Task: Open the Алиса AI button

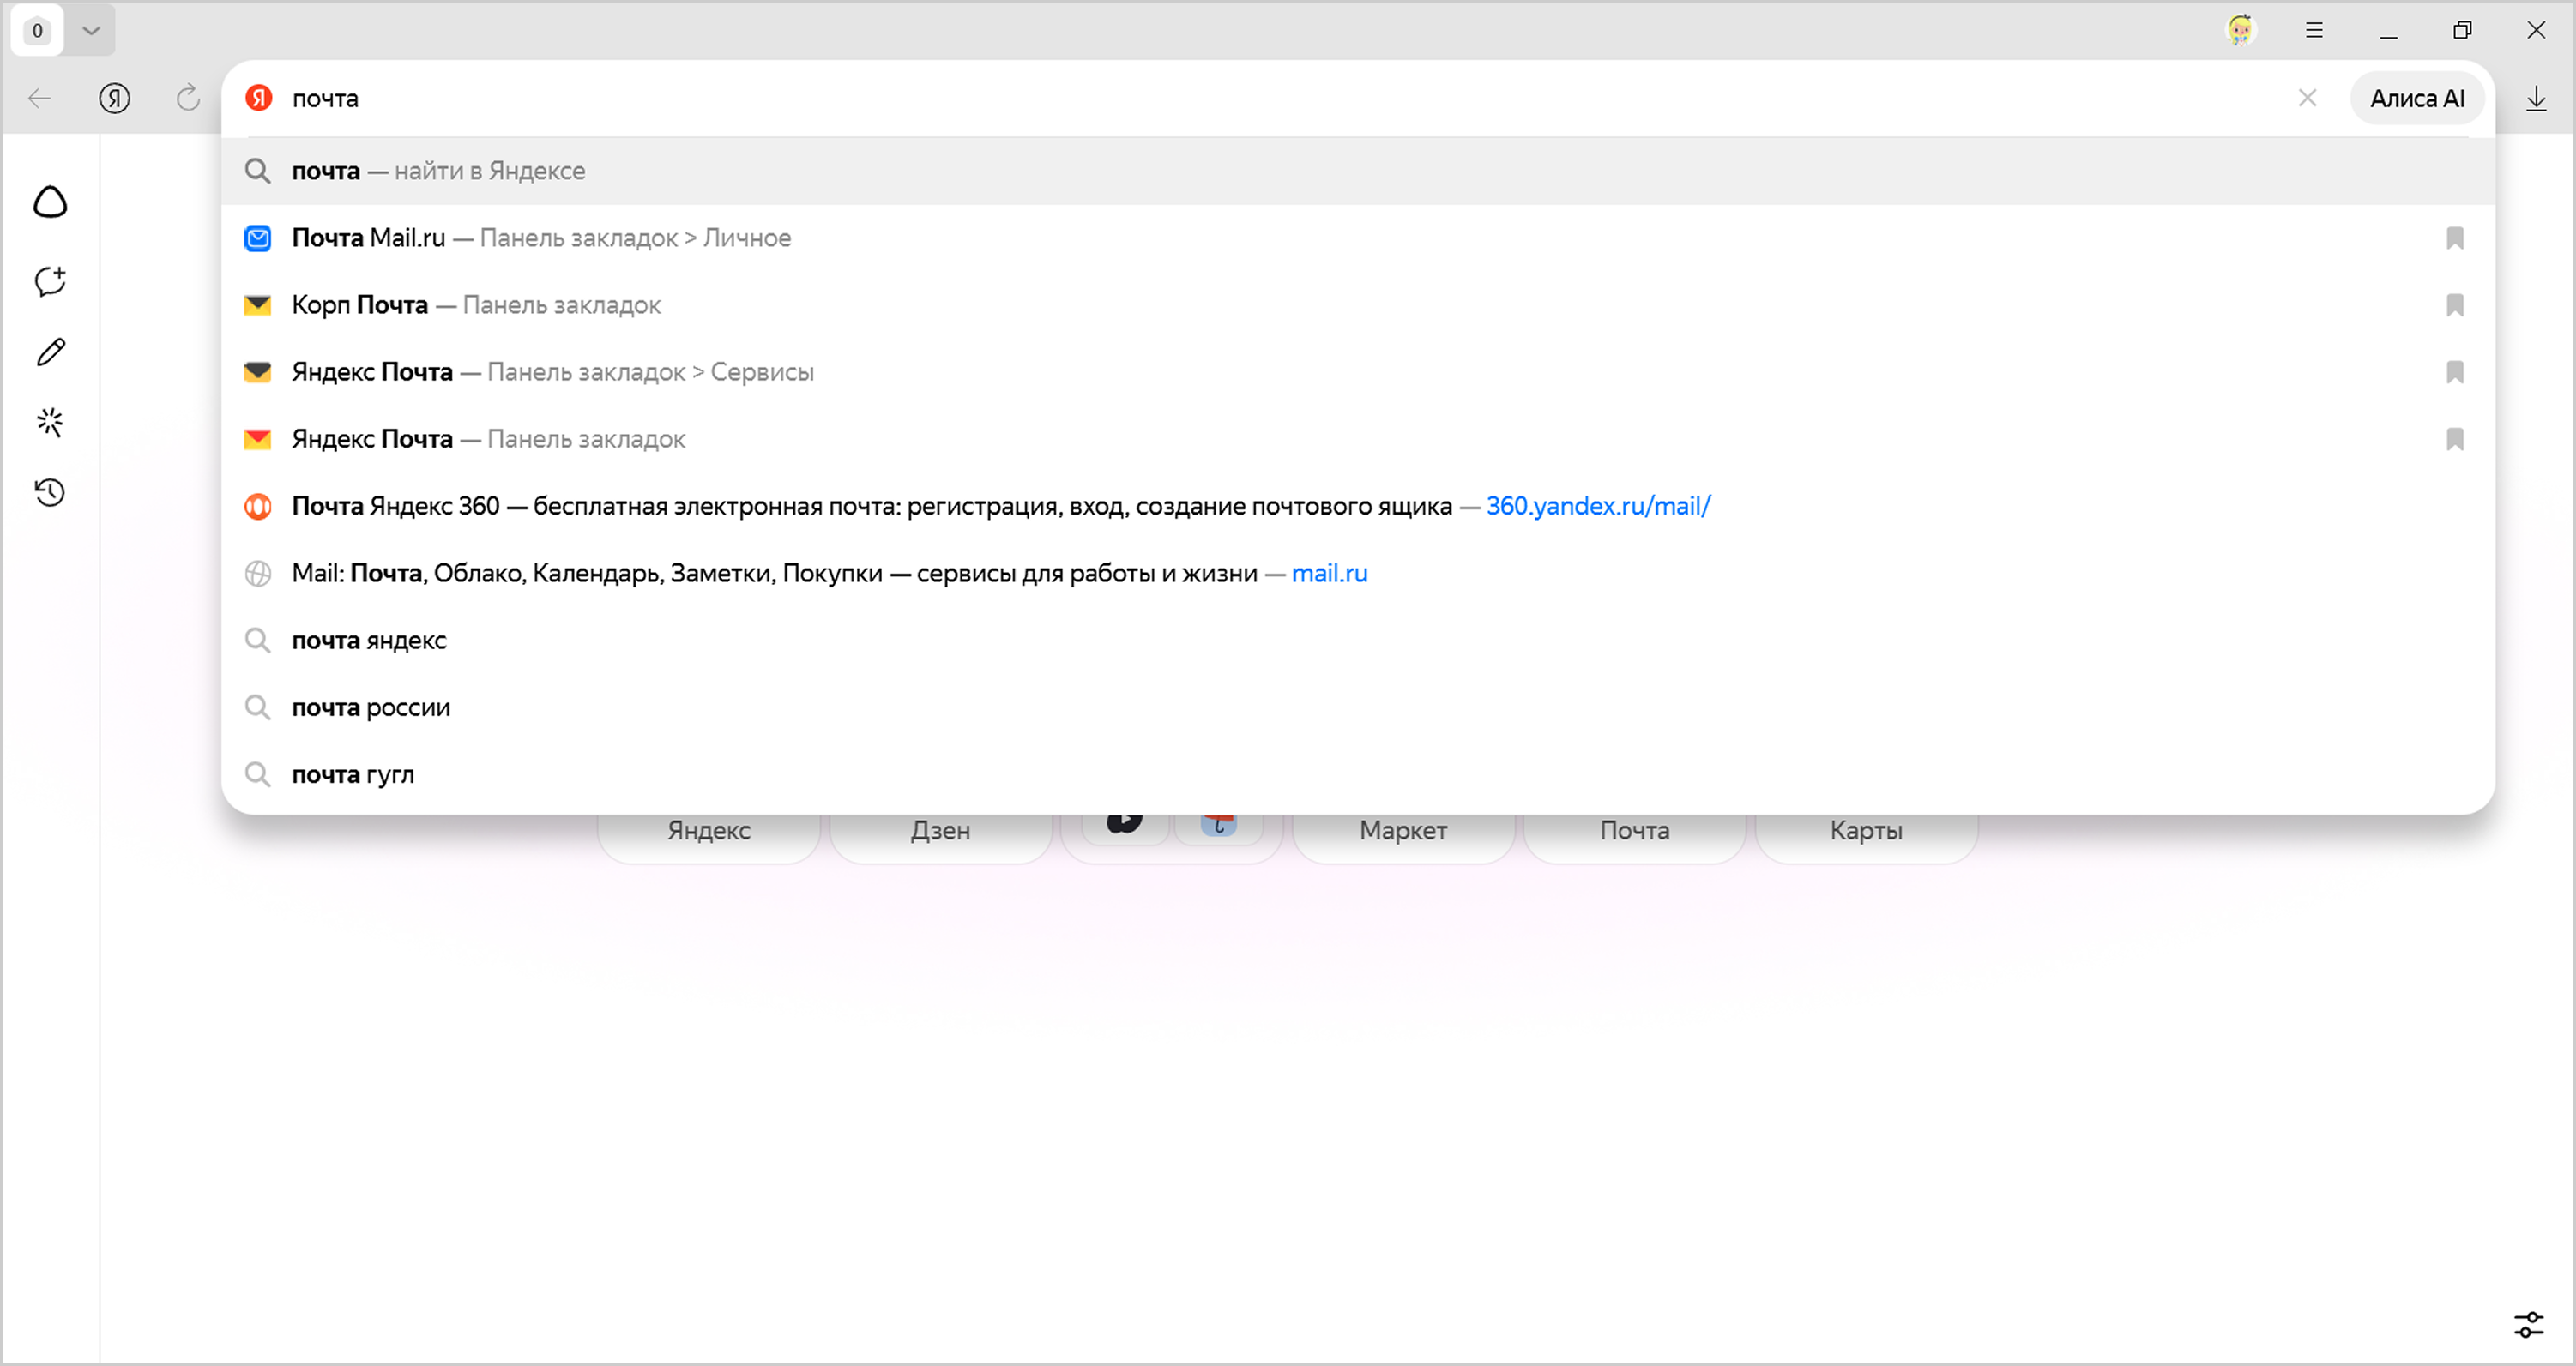Action: pos(2417,98)
